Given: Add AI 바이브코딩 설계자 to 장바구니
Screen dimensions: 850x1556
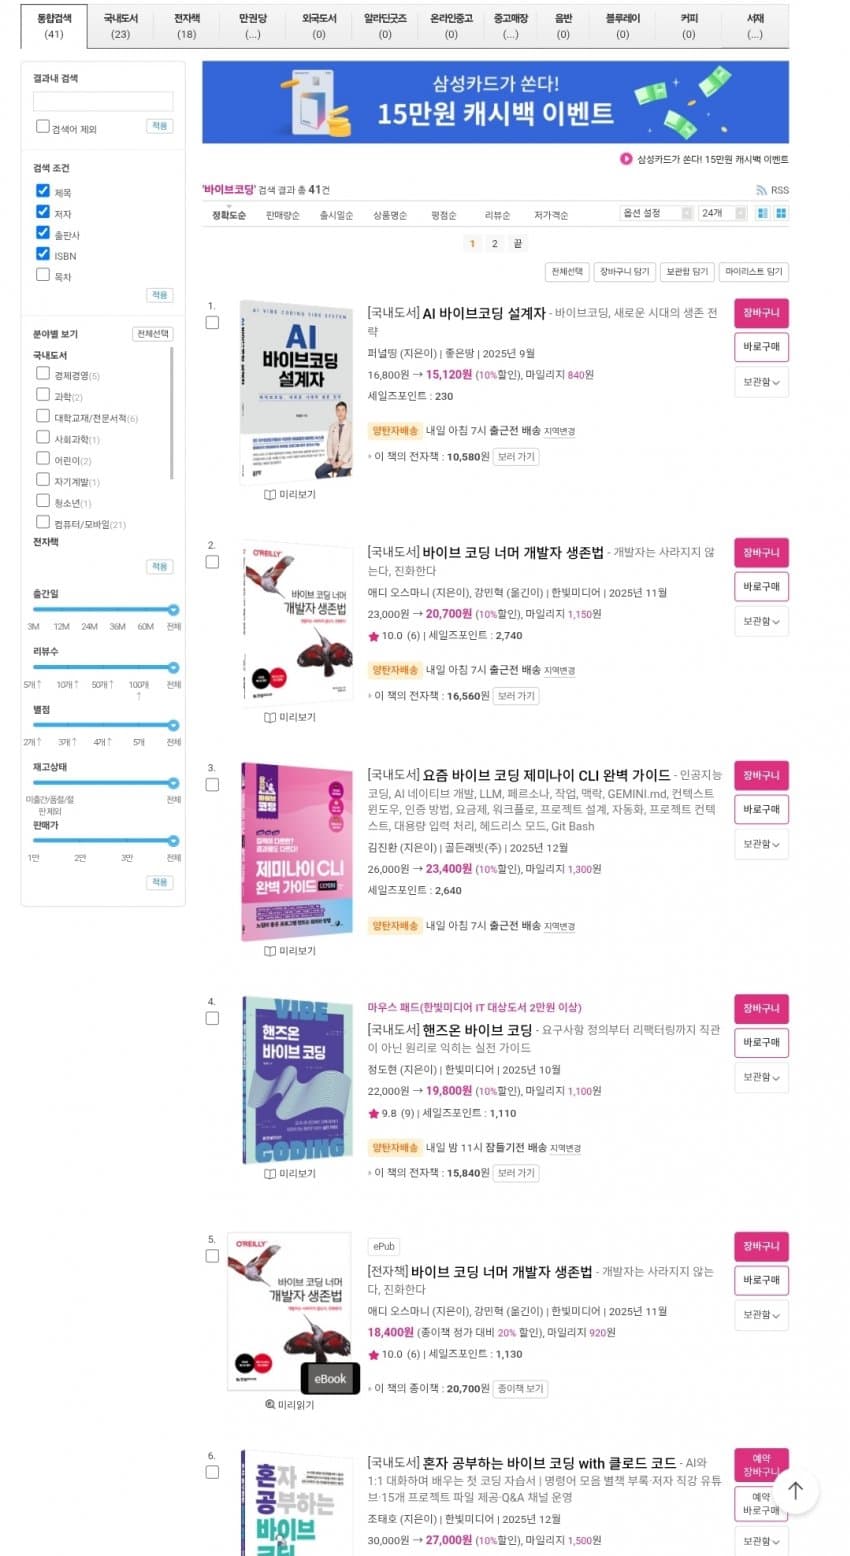Looking at the screenshot, I should (761, 312).
